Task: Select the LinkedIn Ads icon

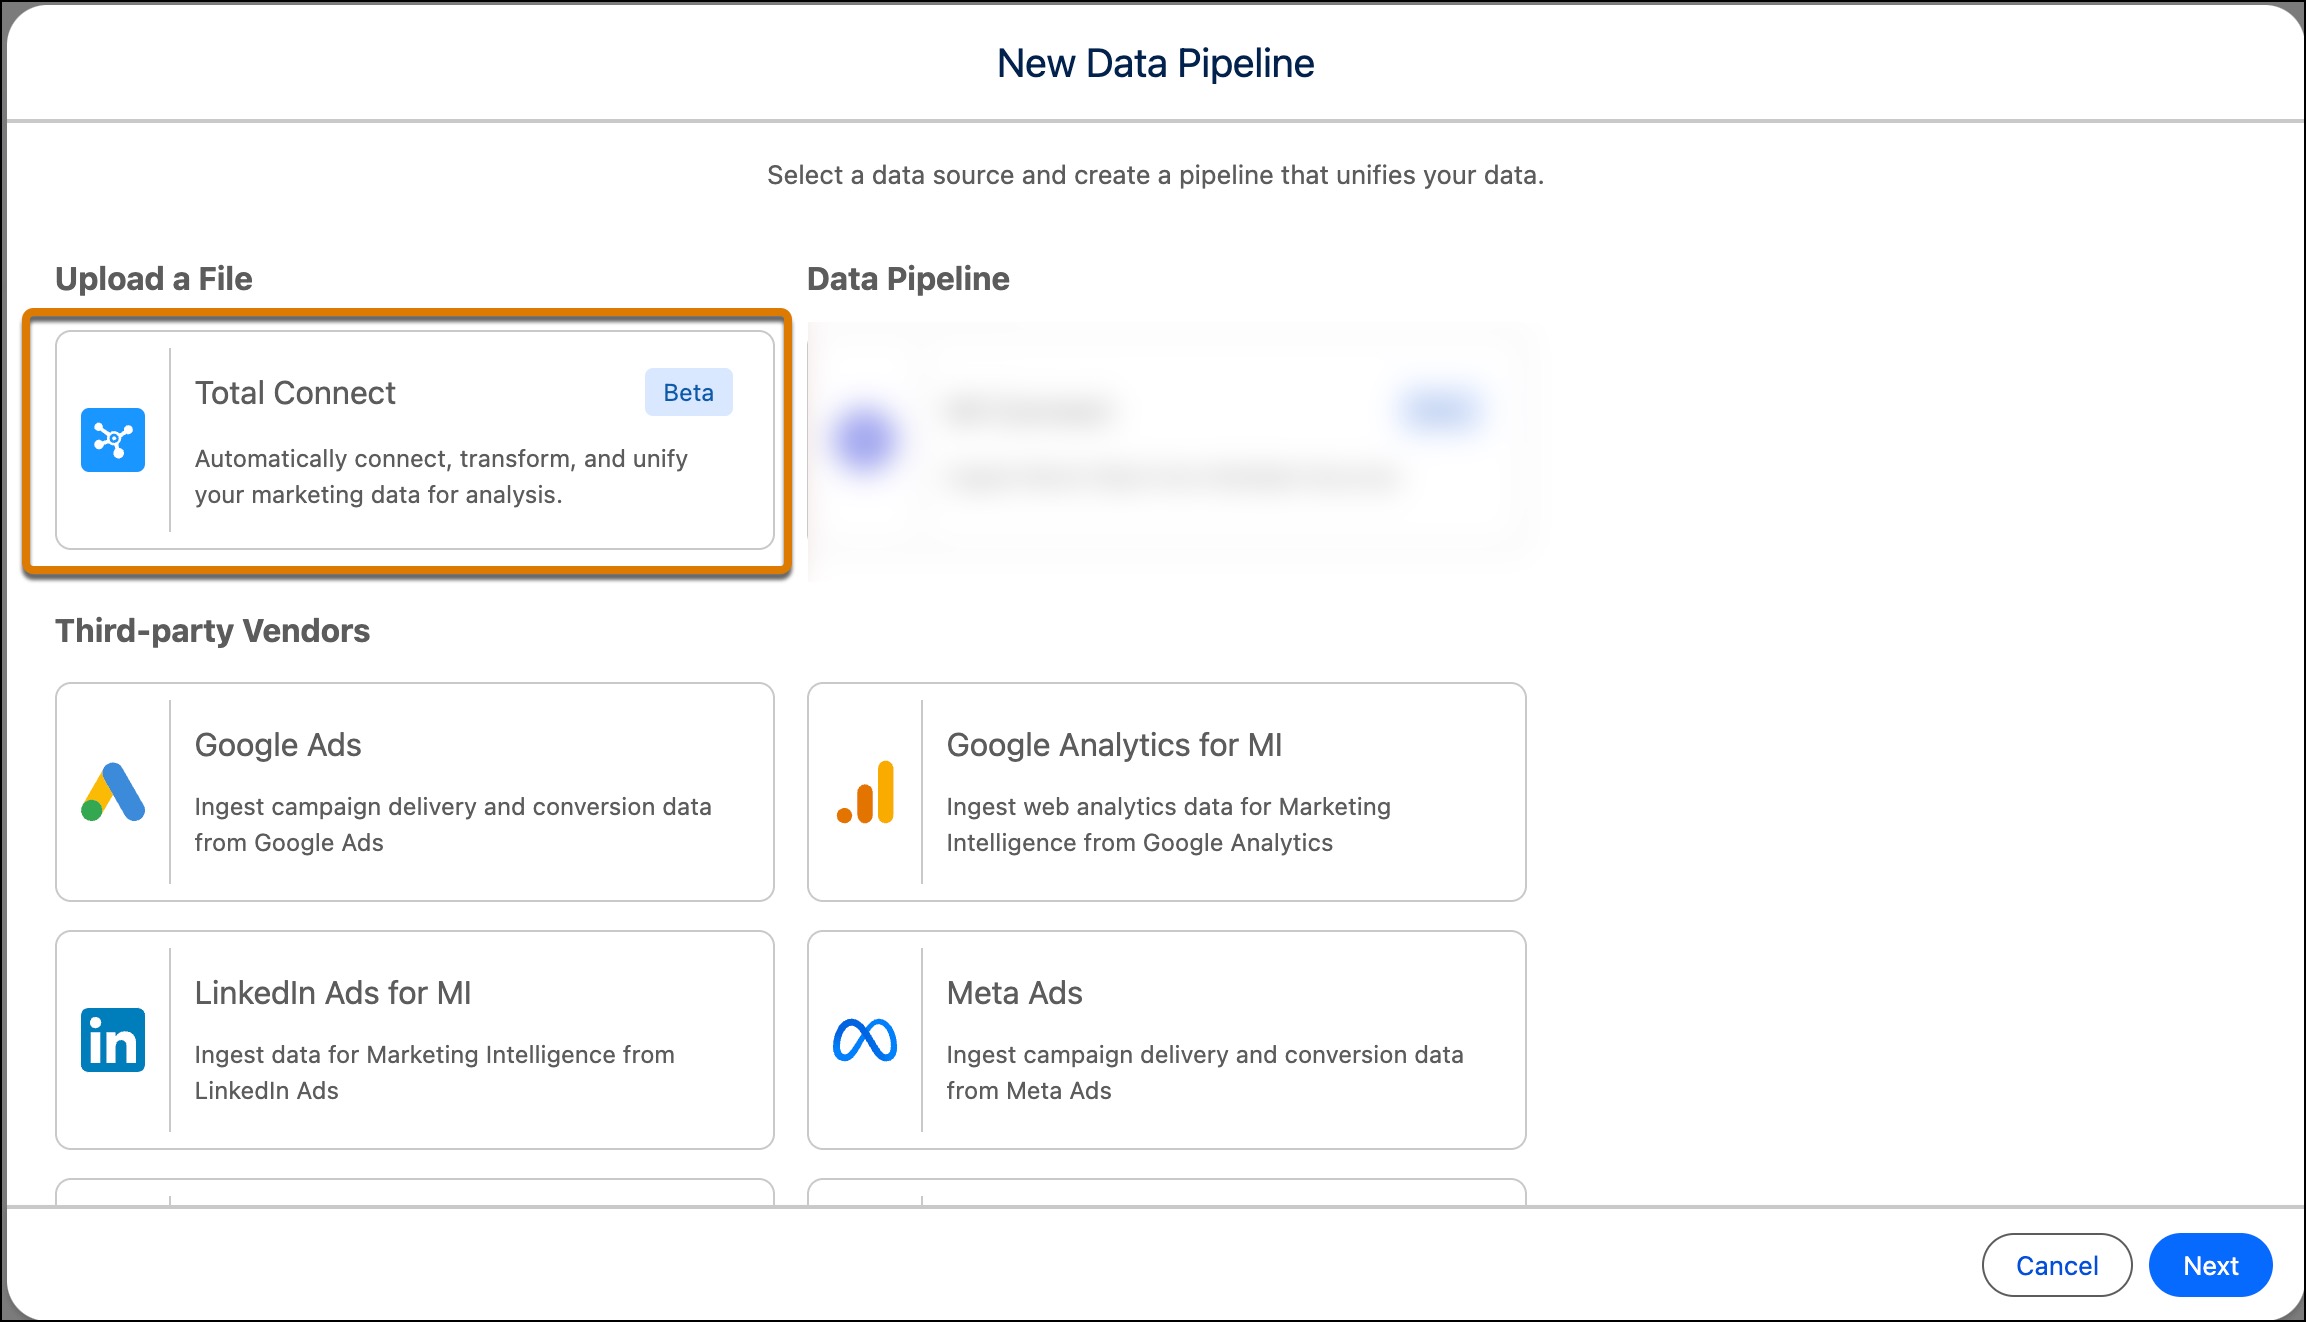Action: [x=113, y=1041]
